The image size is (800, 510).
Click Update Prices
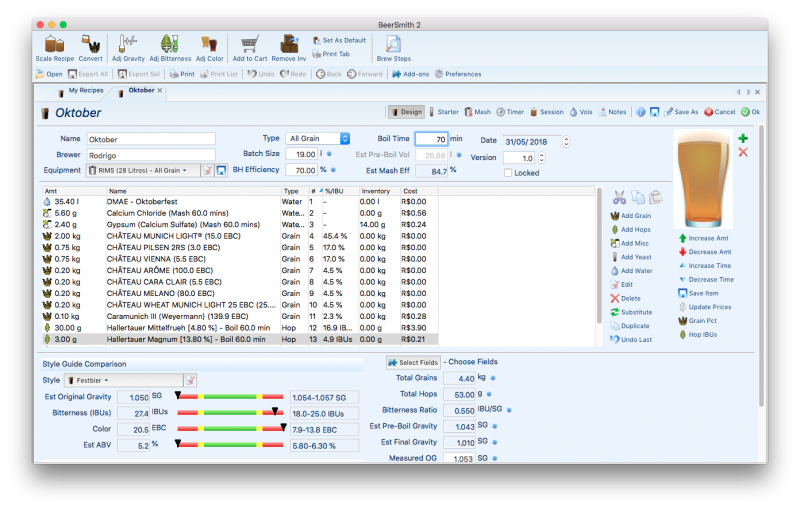[x=705, y=307]
